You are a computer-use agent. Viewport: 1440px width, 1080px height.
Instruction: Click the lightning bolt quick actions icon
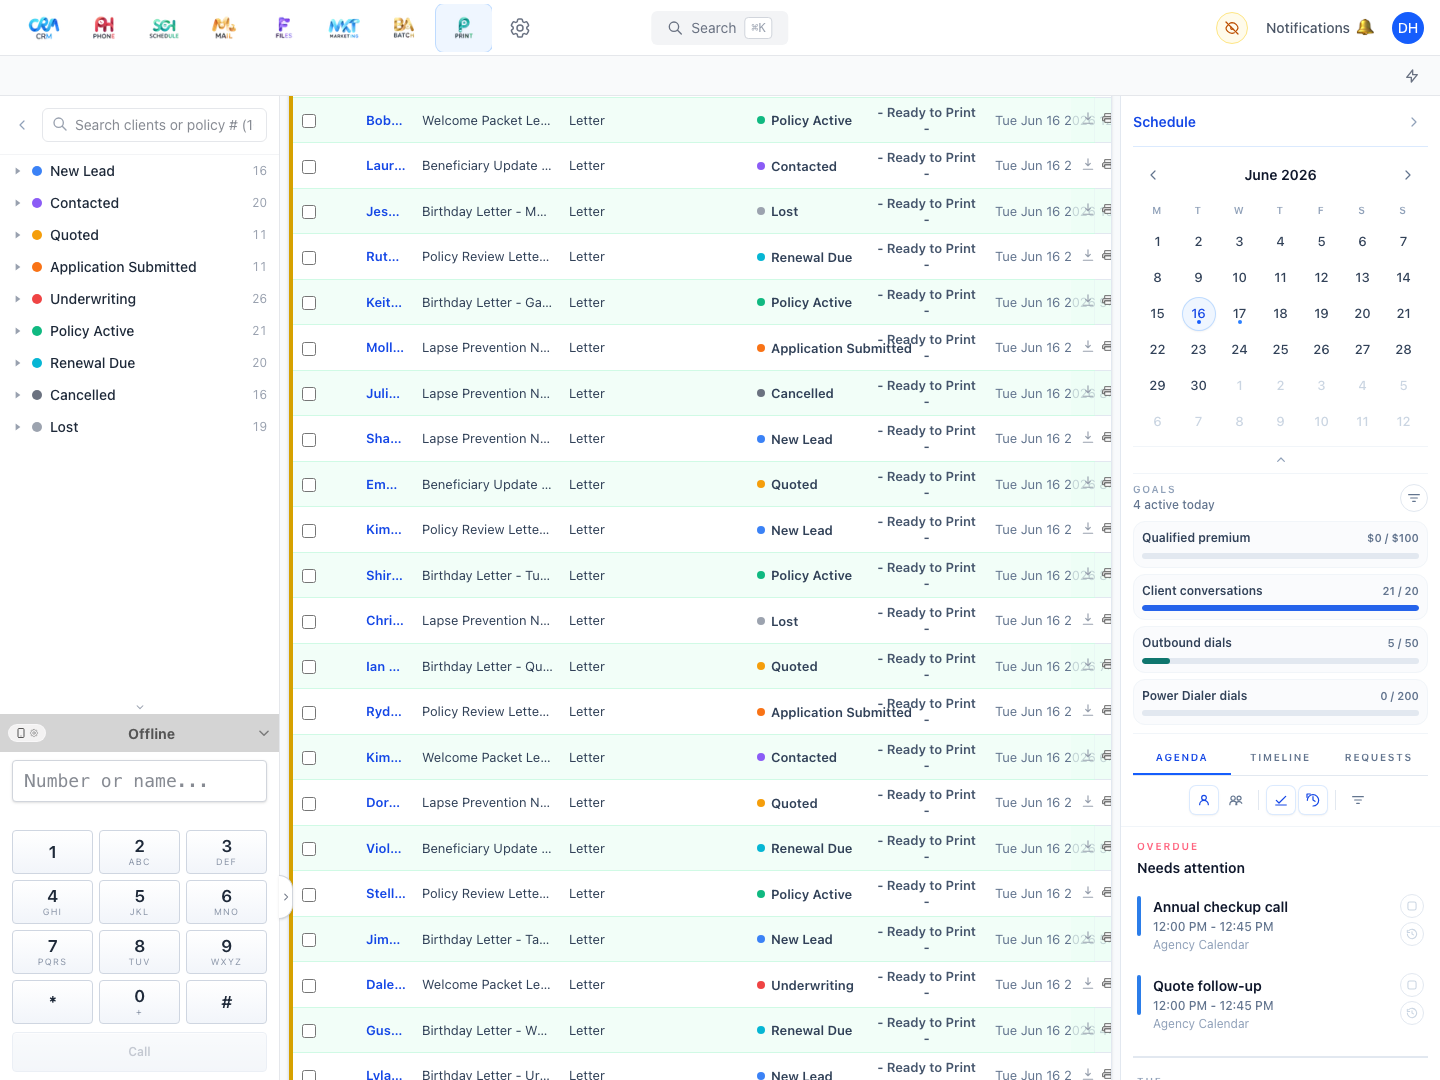coord(1412,76)
